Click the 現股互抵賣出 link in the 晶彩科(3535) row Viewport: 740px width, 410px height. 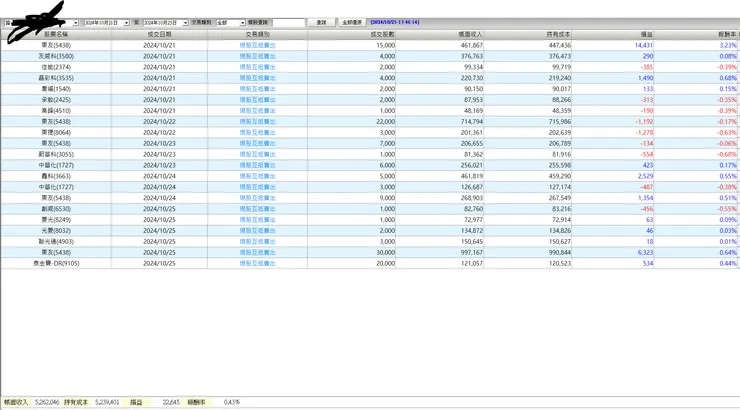[261, 77]
